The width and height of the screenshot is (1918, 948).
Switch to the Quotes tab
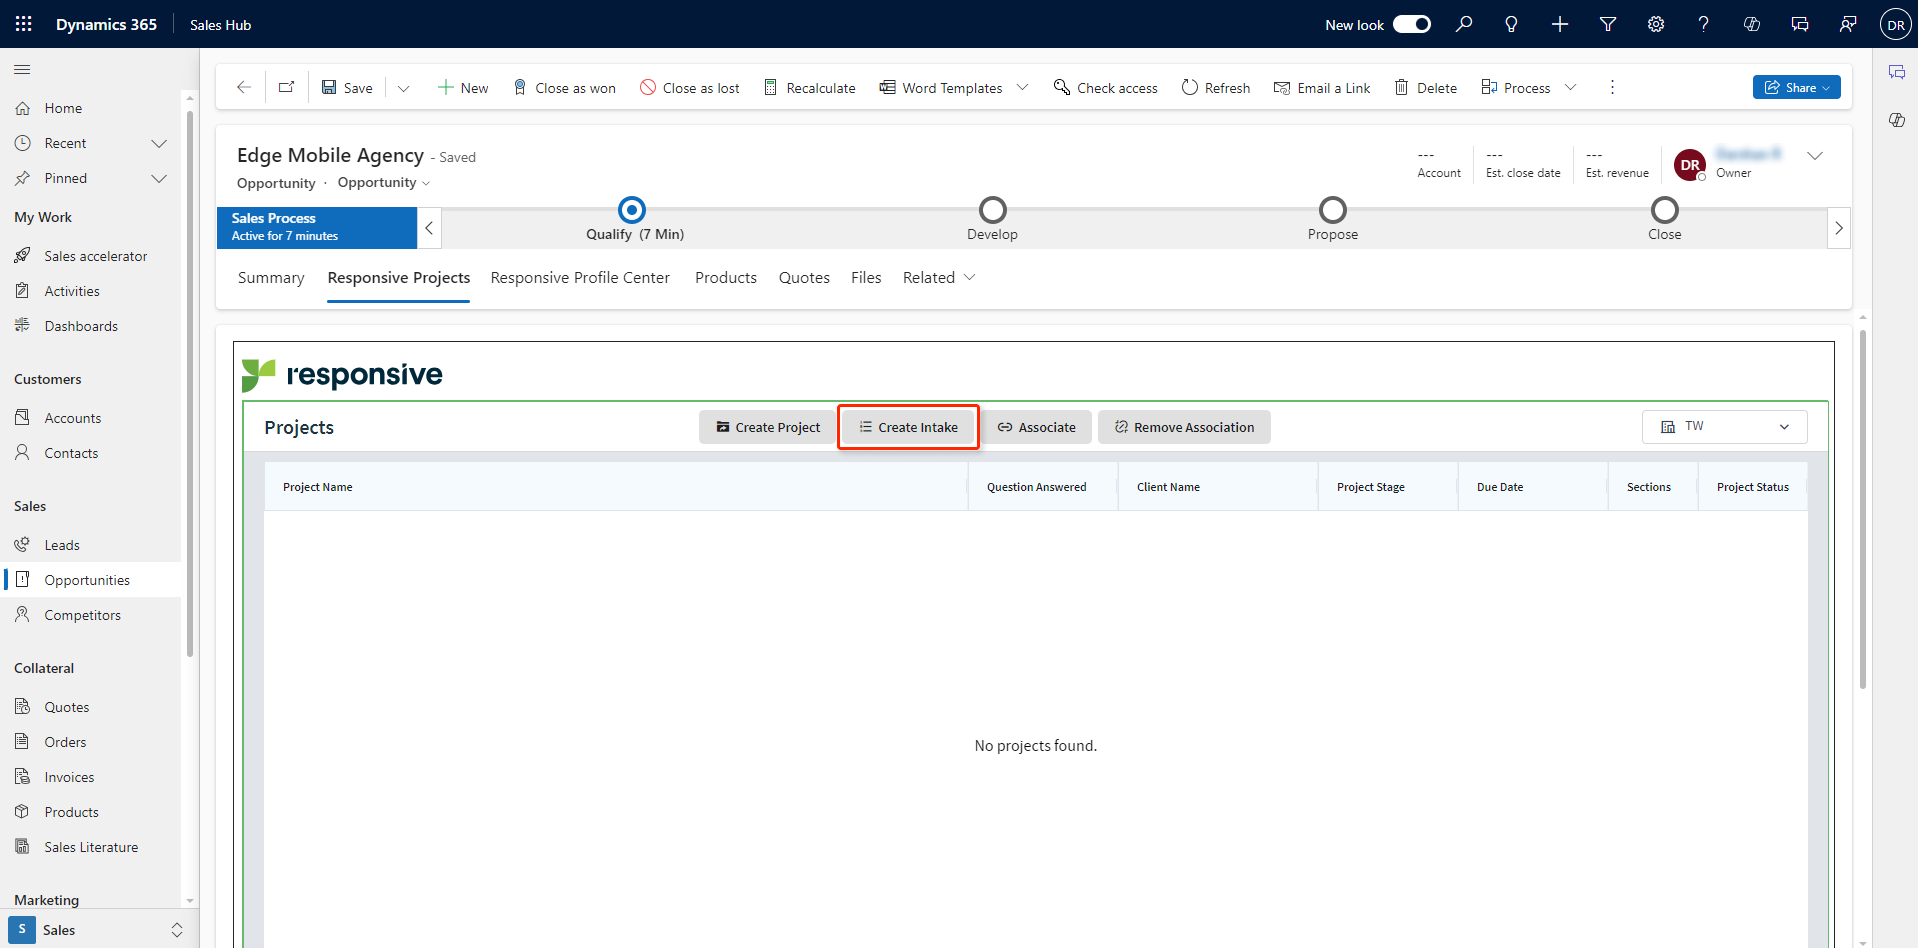[x=804, y=277]
